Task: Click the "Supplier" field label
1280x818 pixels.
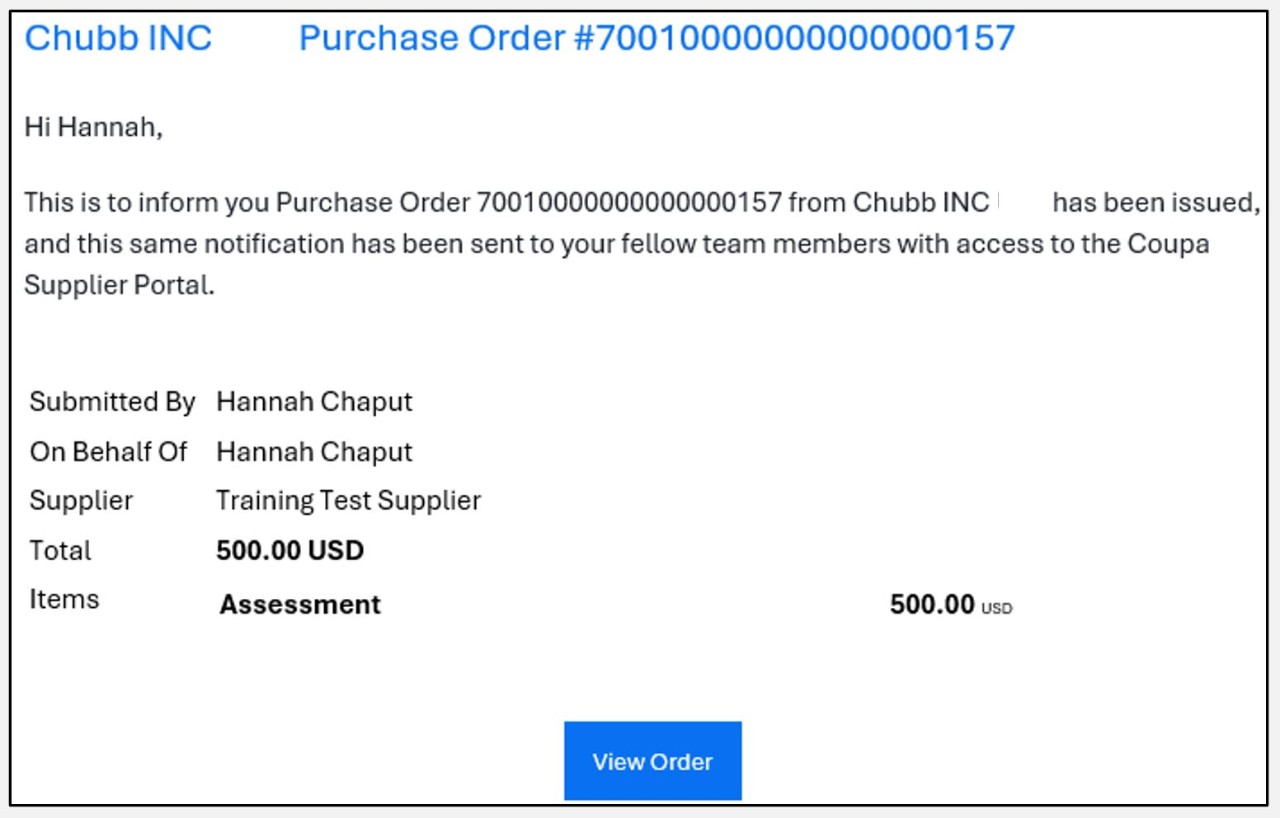Action: 81,501
